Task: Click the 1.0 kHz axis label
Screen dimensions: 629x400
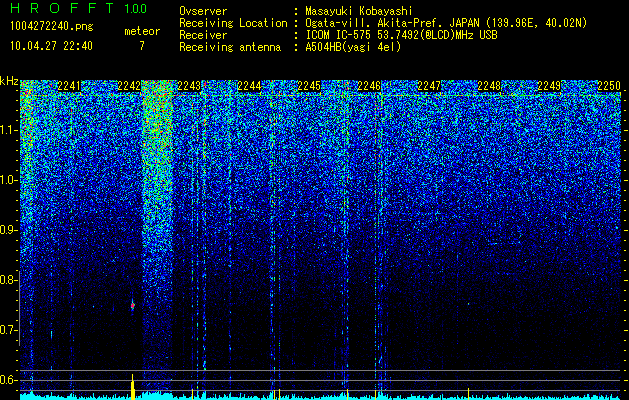Action: pos(9,181)
